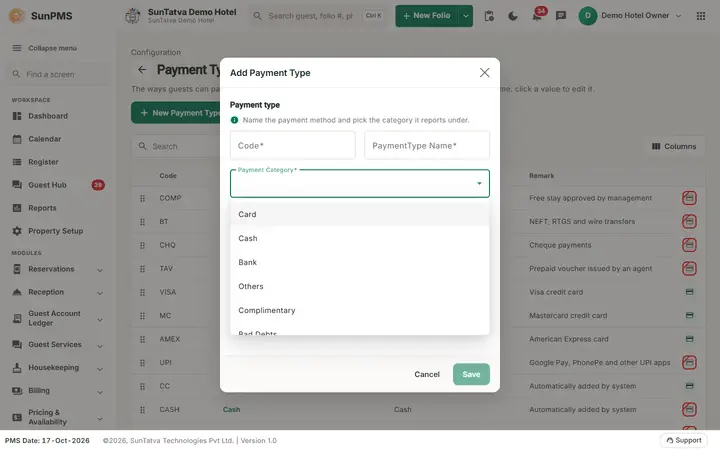Click the VISA row drag handle
720x450 pixels.
[142, 292]
